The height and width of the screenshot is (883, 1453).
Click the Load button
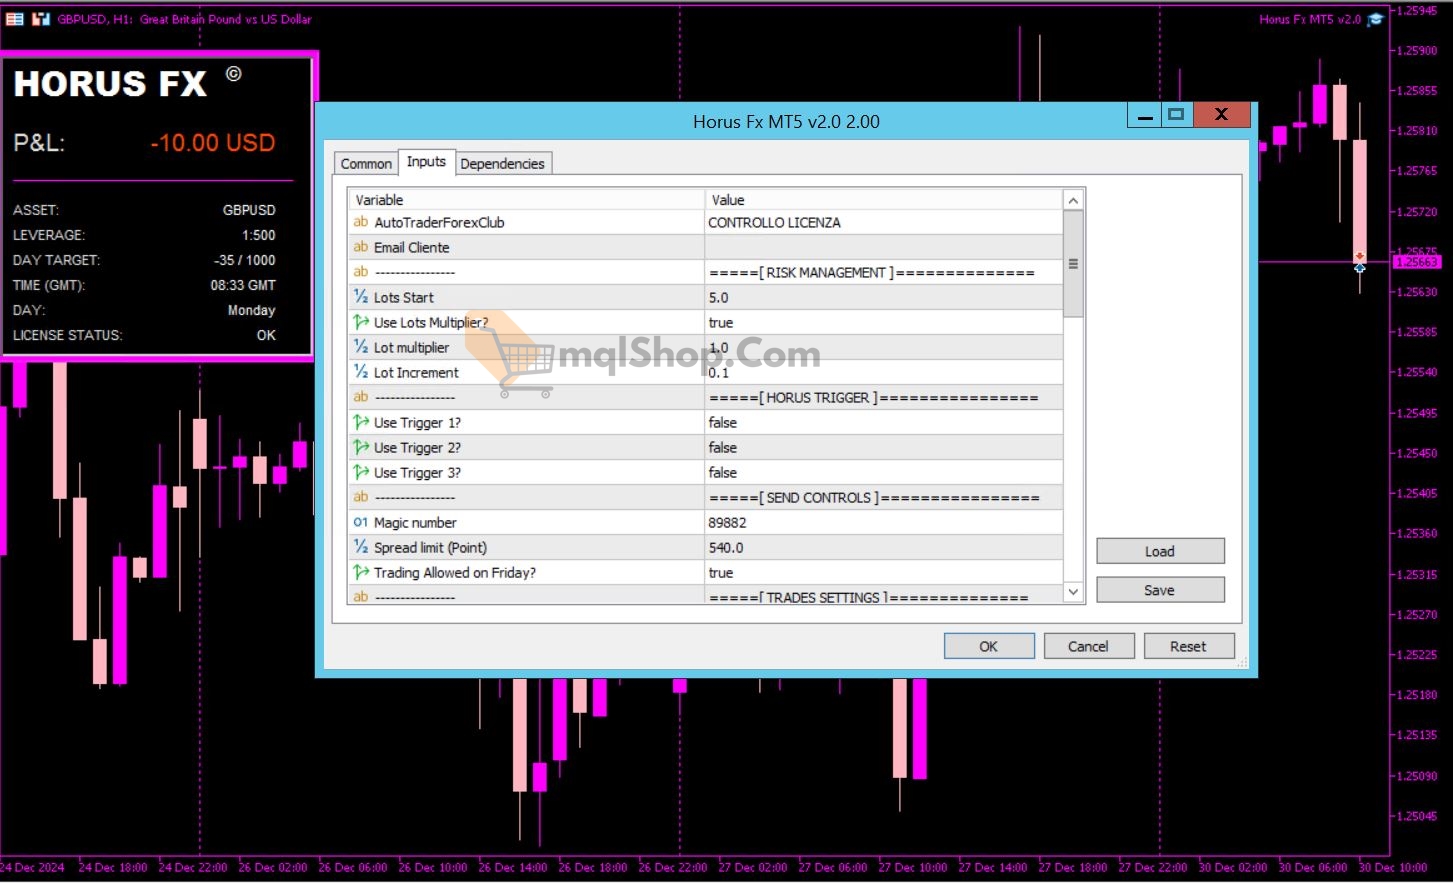coord(1160,551)
